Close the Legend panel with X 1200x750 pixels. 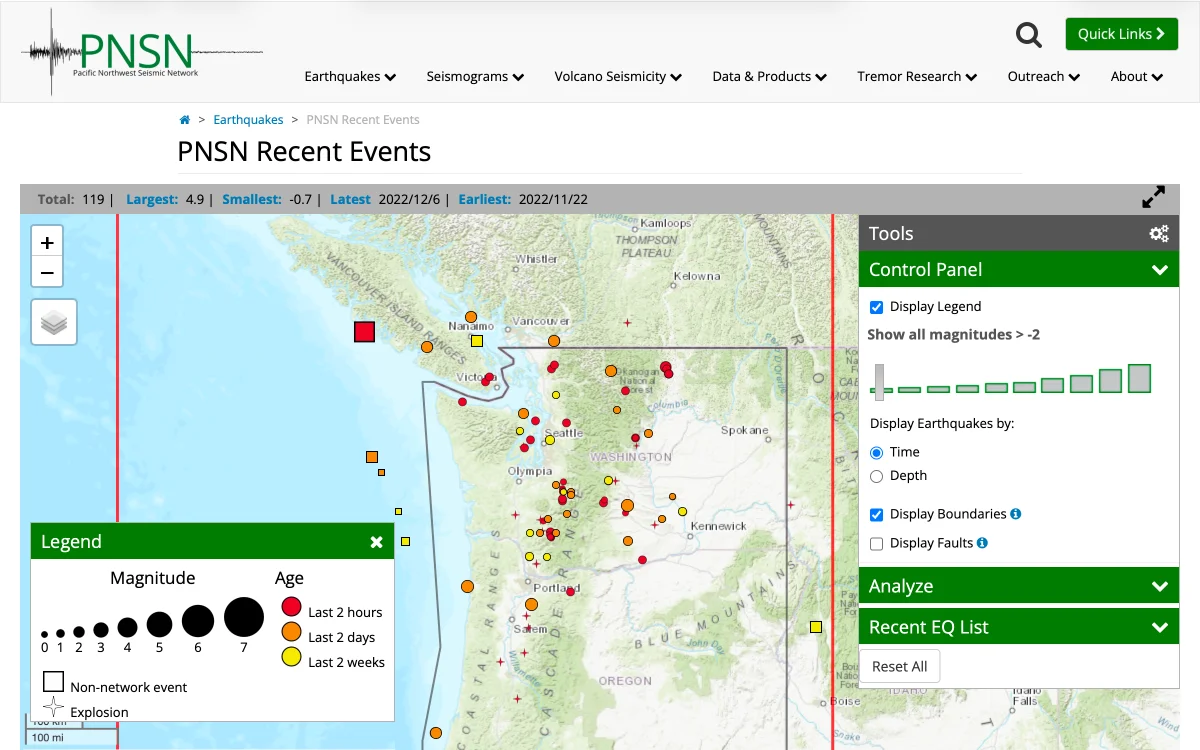coord(376,542)
